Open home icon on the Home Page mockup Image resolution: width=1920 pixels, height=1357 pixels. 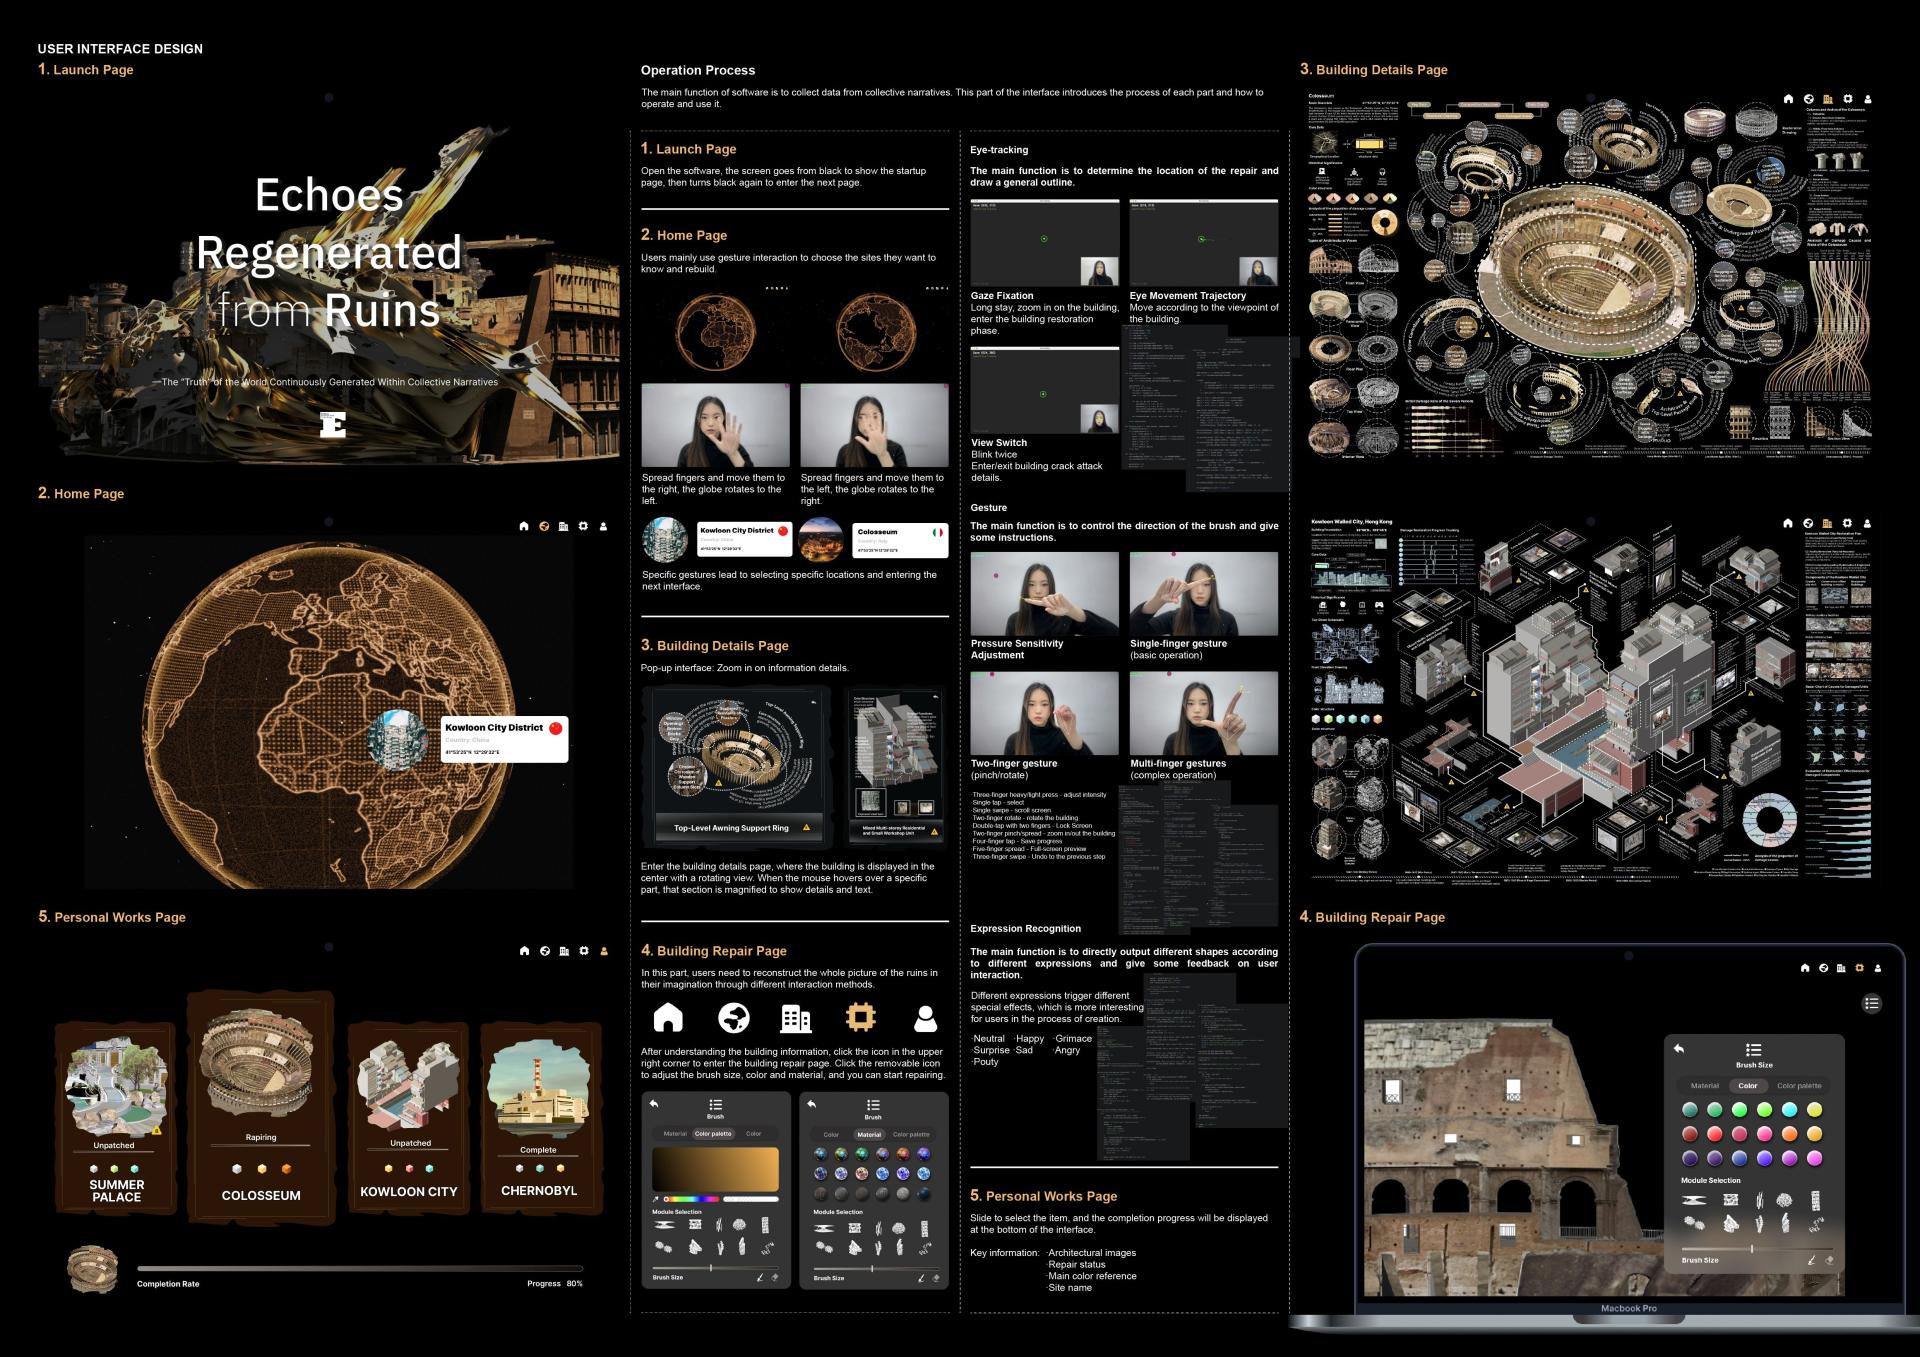pos(524,526)
